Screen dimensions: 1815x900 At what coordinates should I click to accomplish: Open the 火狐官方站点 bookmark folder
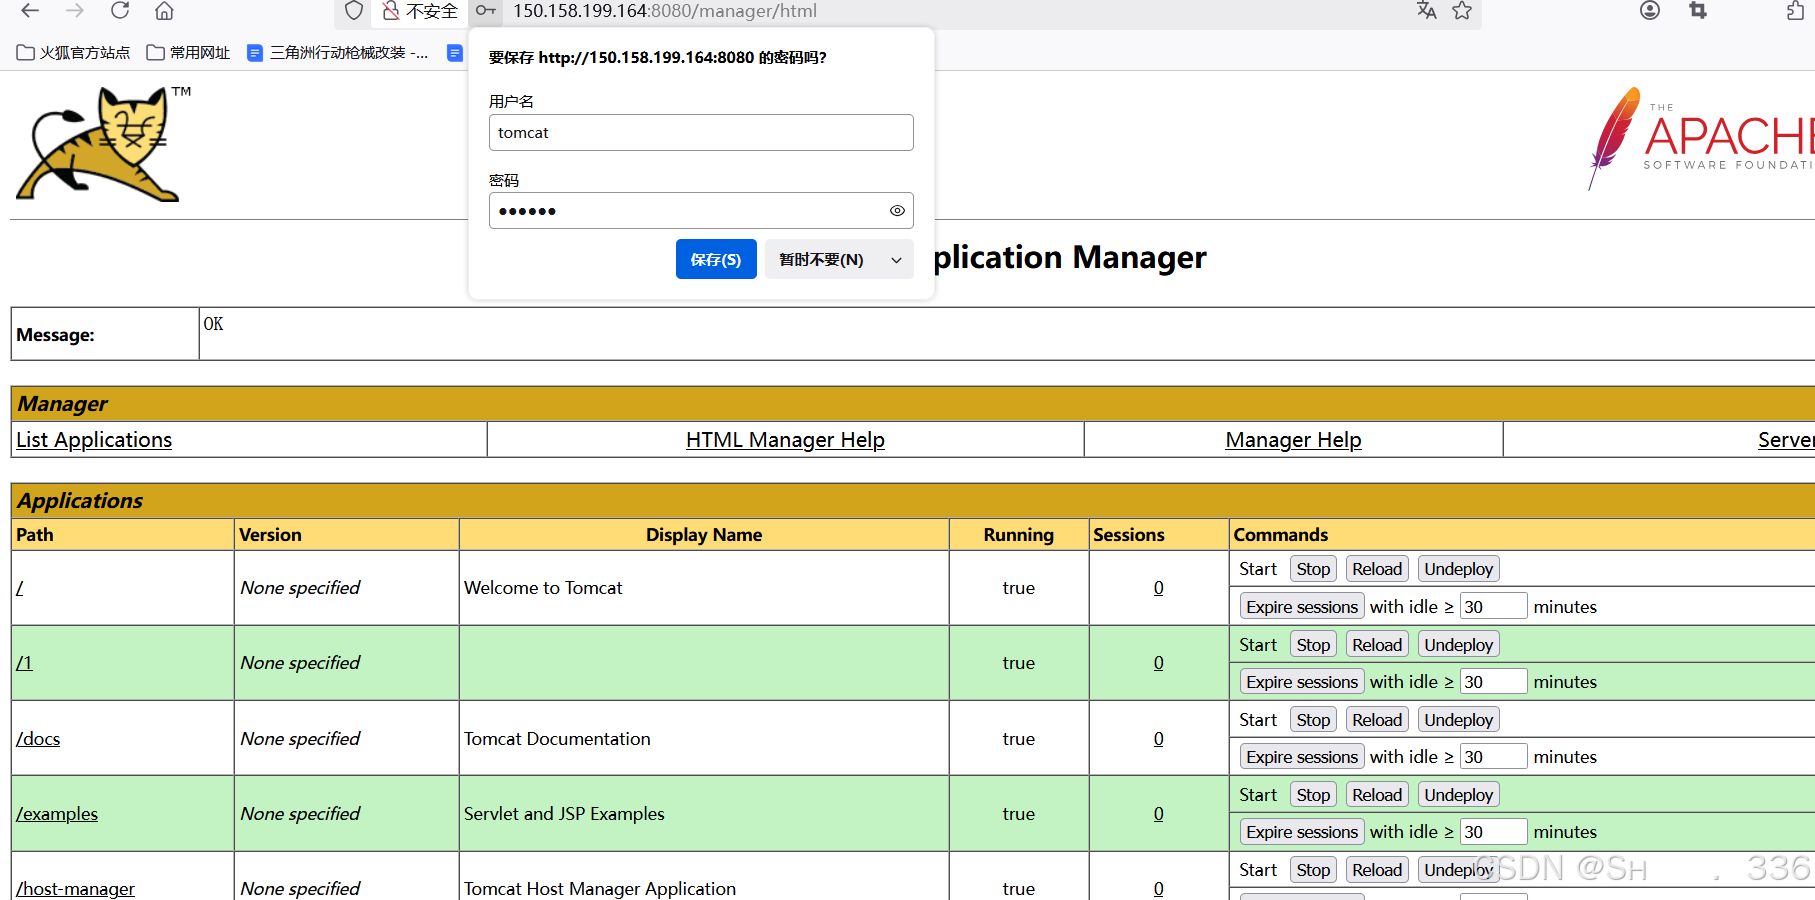(x=74, y=53)
